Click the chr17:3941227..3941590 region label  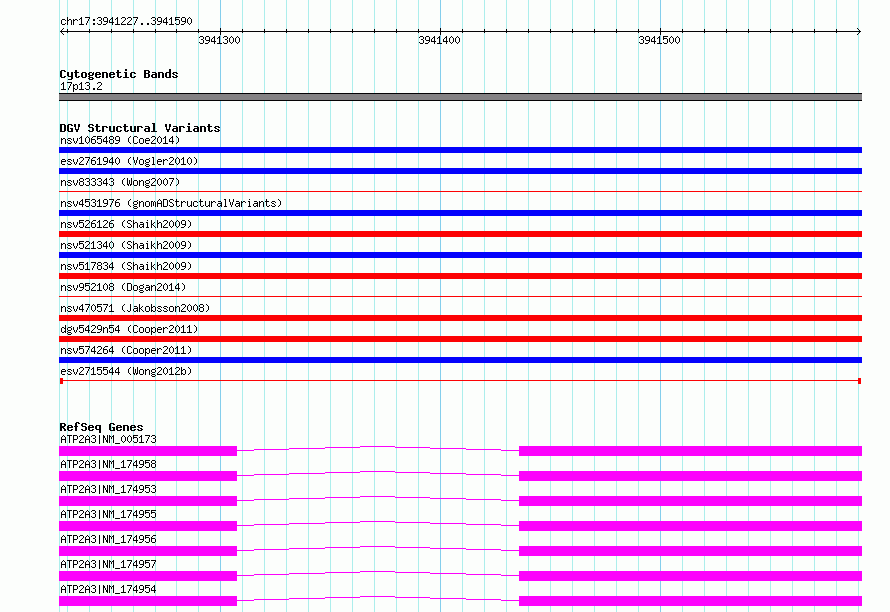click(126, 21)
